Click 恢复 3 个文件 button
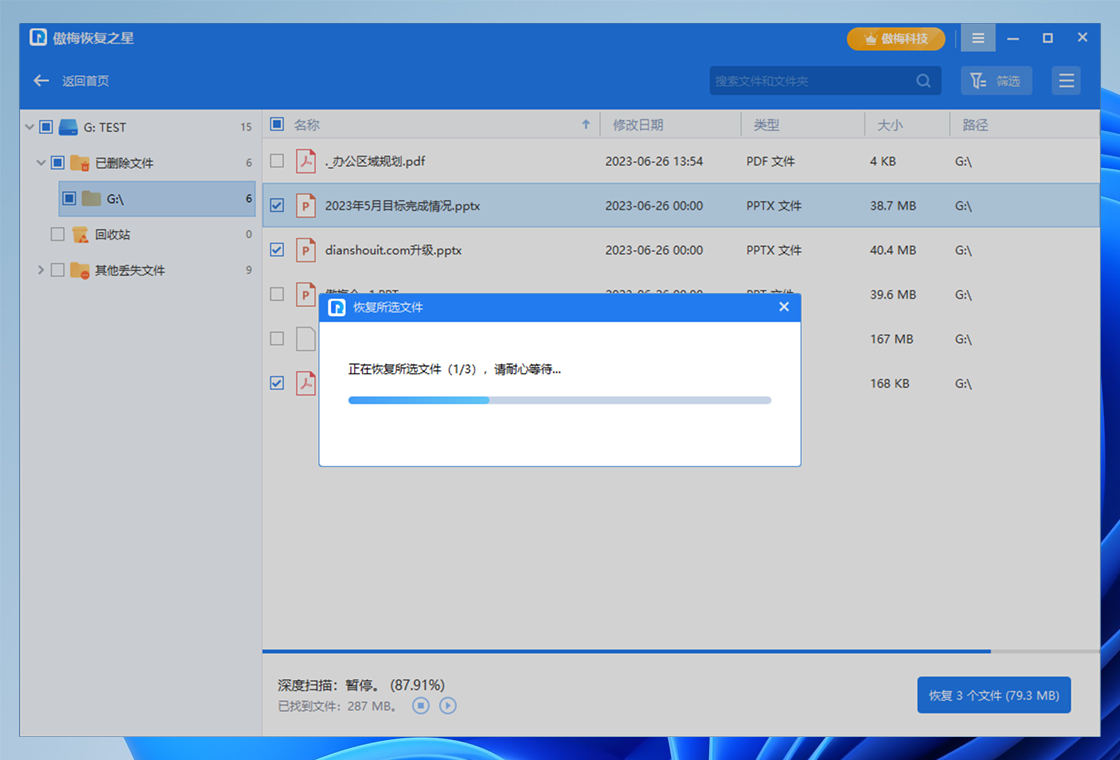 (x=993, y=695)
